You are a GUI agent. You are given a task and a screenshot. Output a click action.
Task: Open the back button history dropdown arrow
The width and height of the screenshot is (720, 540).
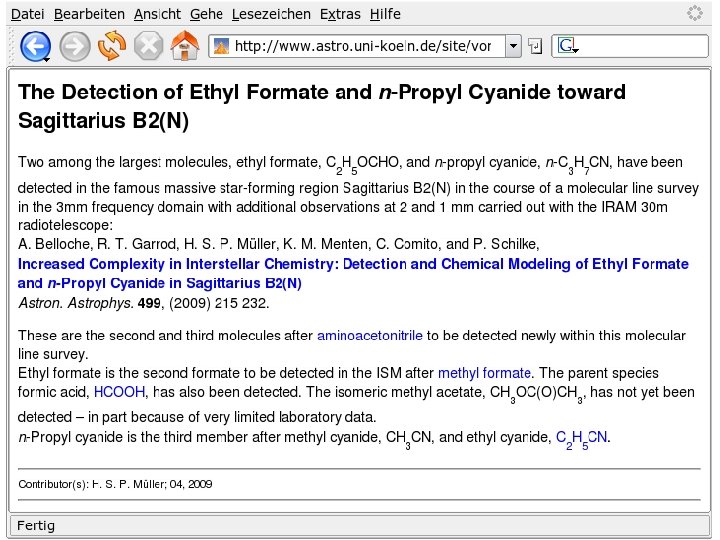pos(46,60)
